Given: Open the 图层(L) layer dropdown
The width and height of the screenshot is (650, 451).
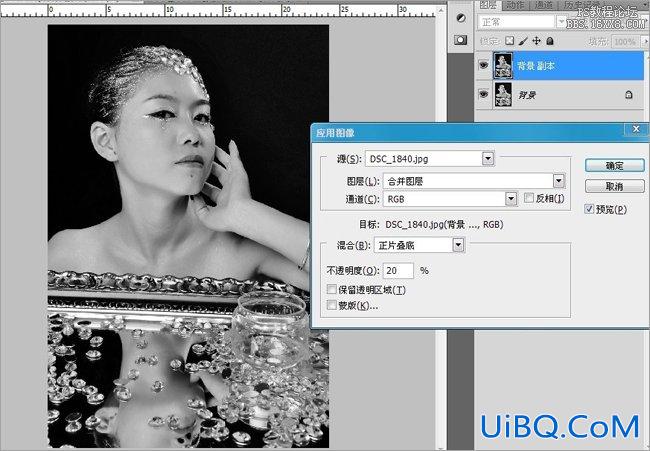Looking at the screenshot, I should coord(559,181).
